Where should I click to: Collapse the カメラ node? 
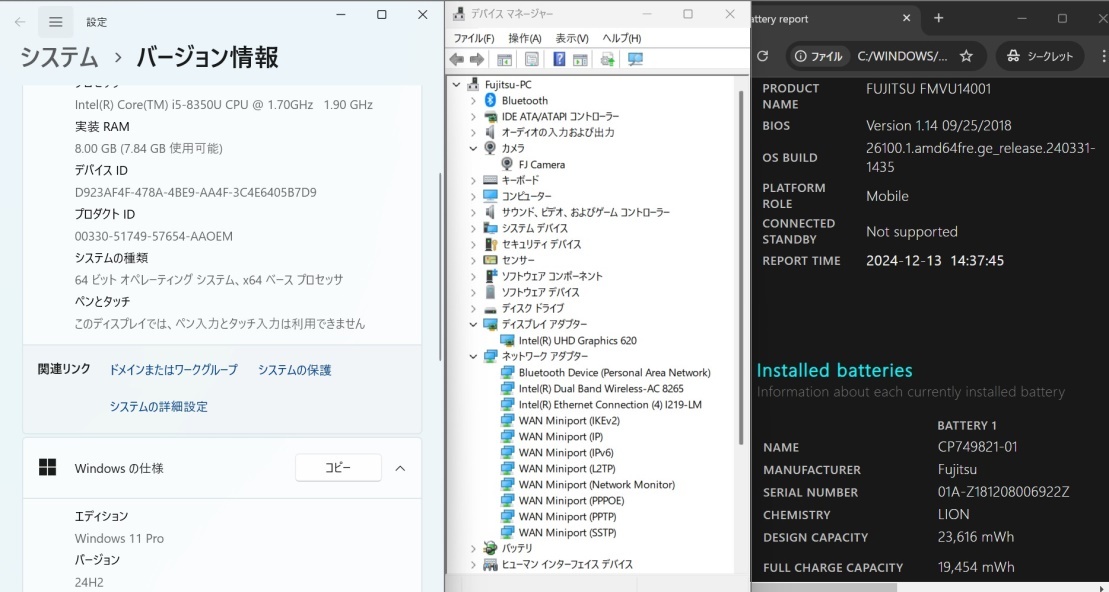tap(473, 149)
